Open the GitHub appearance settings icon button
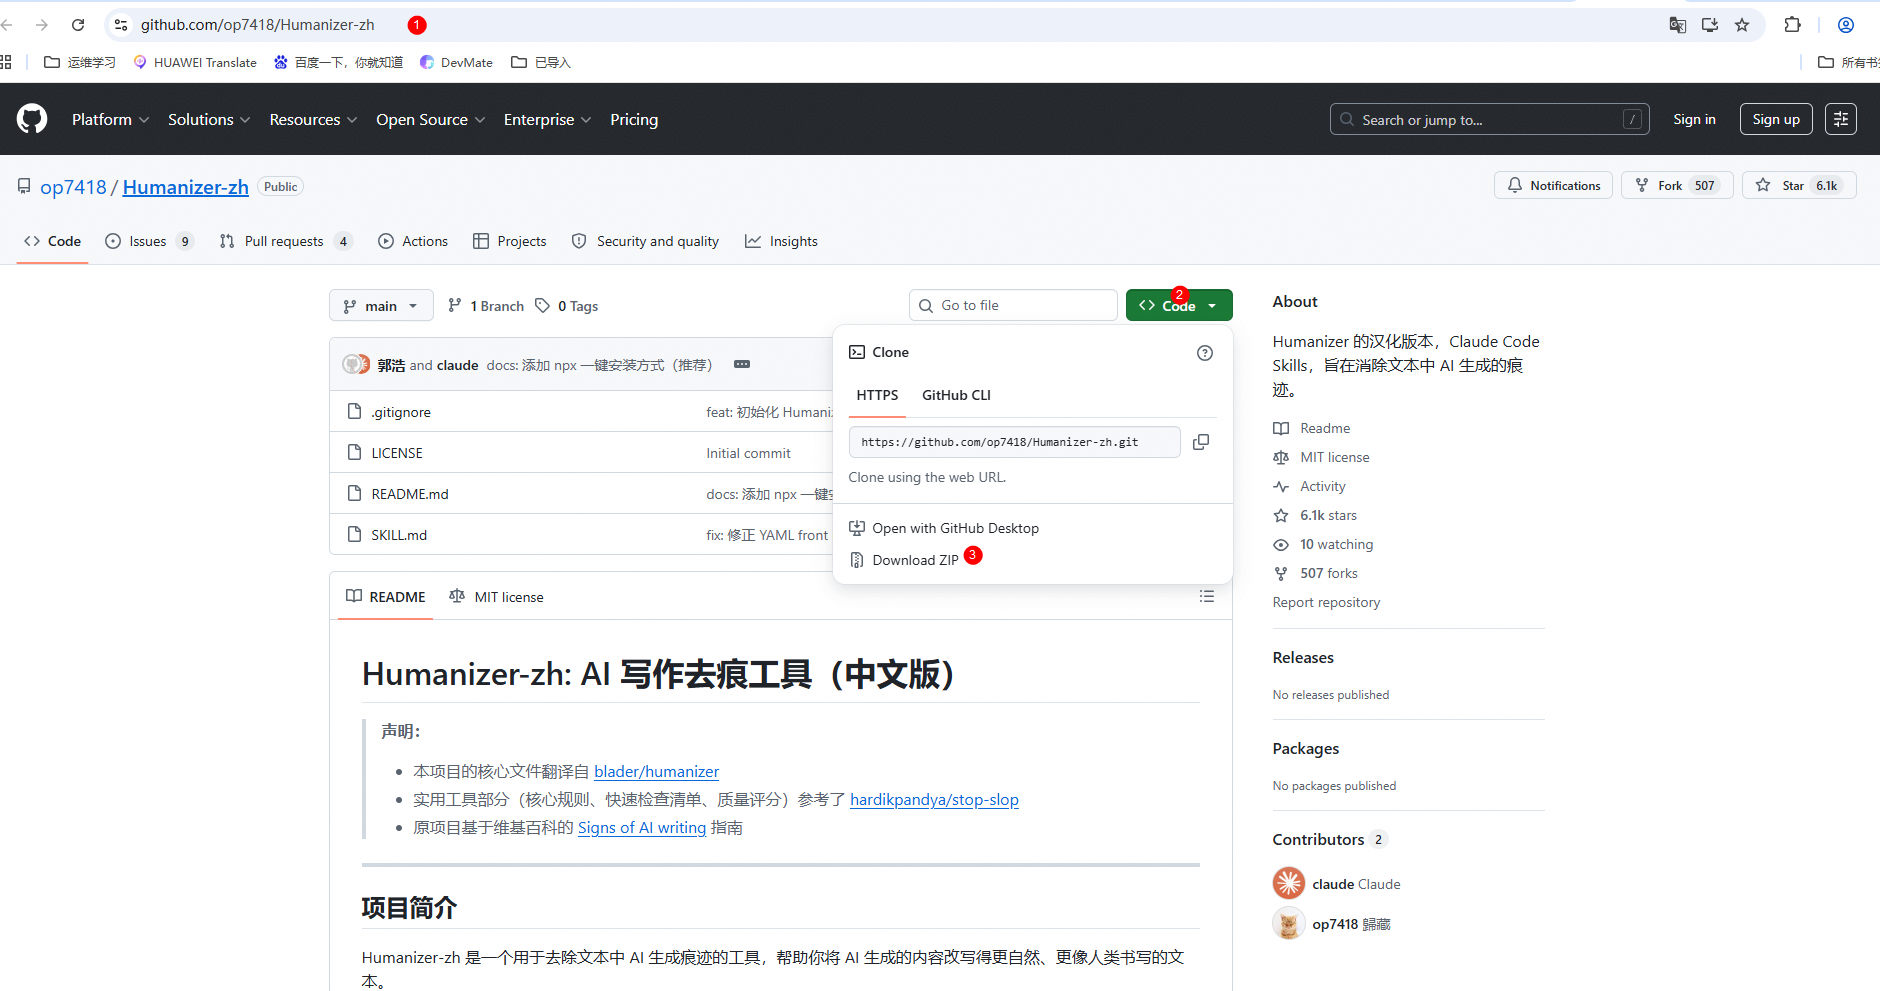This screenshot has width=1880, height=991. (1841, 119)
